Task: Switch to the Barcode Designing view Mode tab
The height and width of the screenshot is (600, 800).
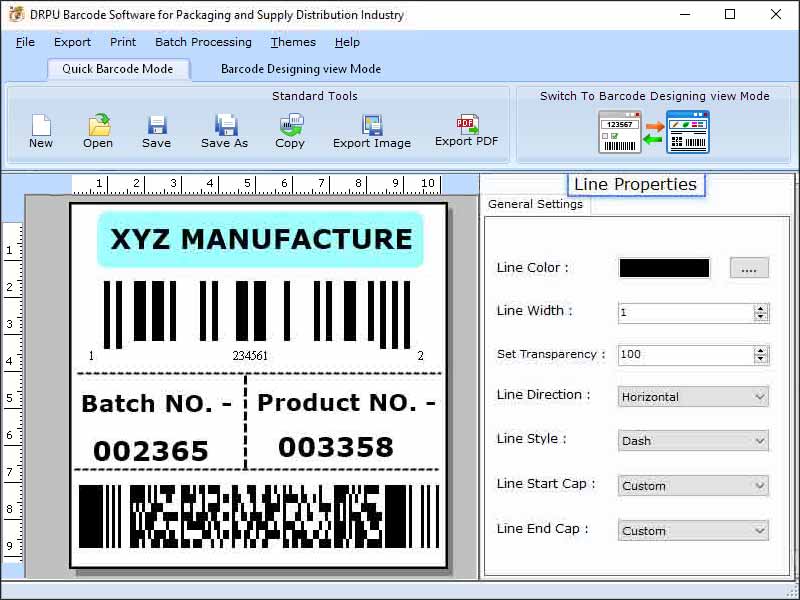Action: [x=298, y=69]
